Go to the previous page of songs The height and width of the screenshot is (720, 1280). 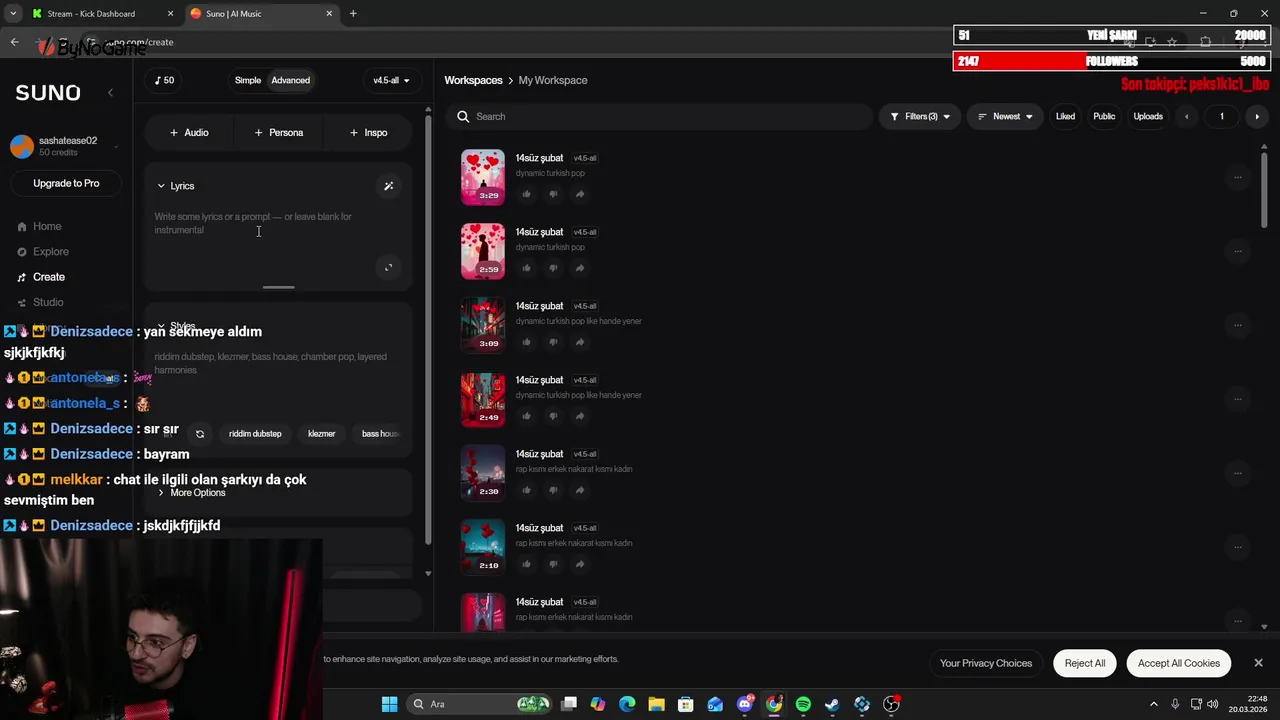click(1187, 117)
